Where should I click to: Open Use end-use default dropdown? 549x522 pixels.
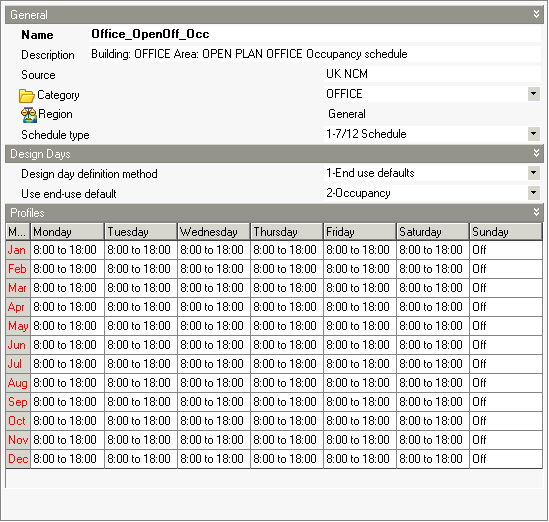pyautogui.click(x=533, y=193)
